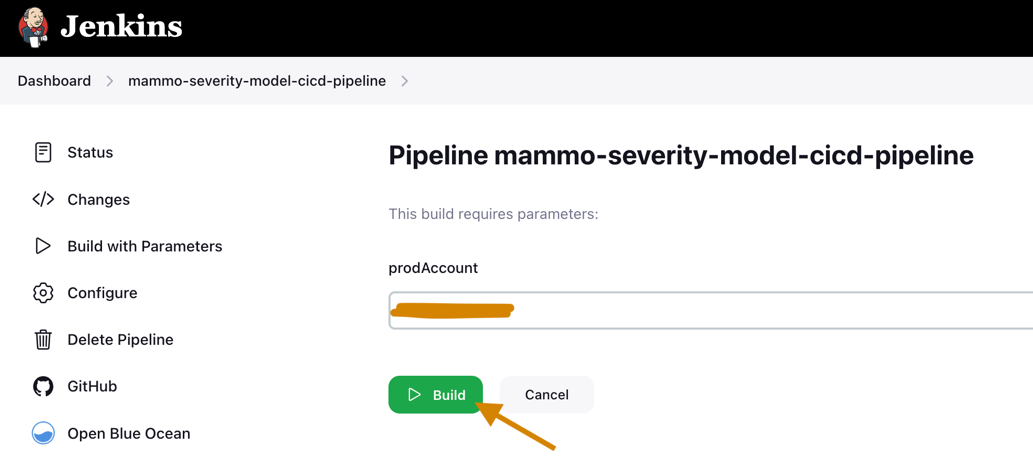Click the play icon beside Build with Parameters
This screenshot has width=1033, height=462.
click(x=43, y=246)
